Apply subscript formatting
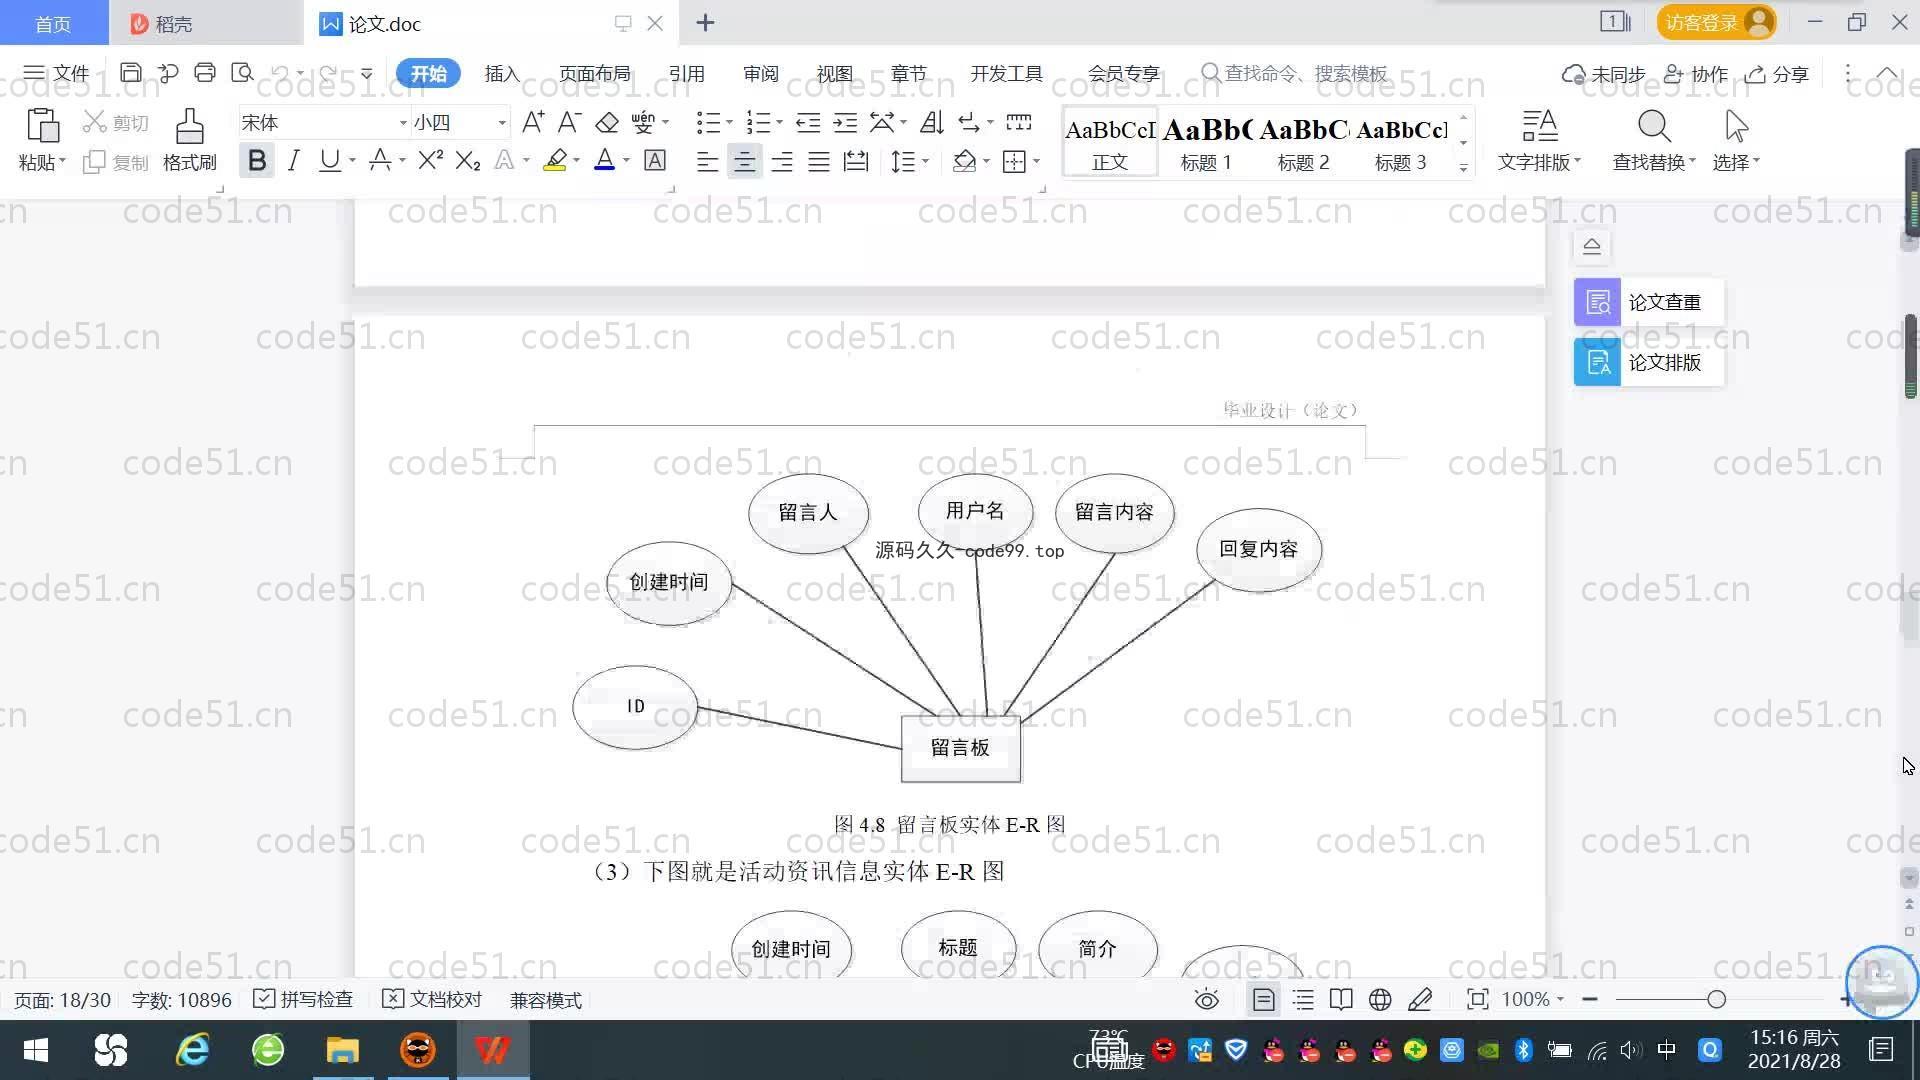1920x1080 pixels. tap(468, 160)
